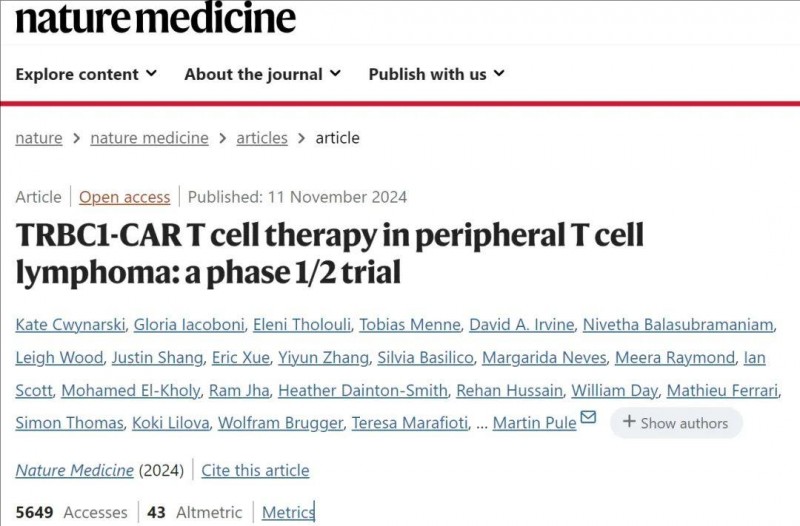The image size is (800, 526).
Task: Expand the Explore content menu
Action: point(86,74)
